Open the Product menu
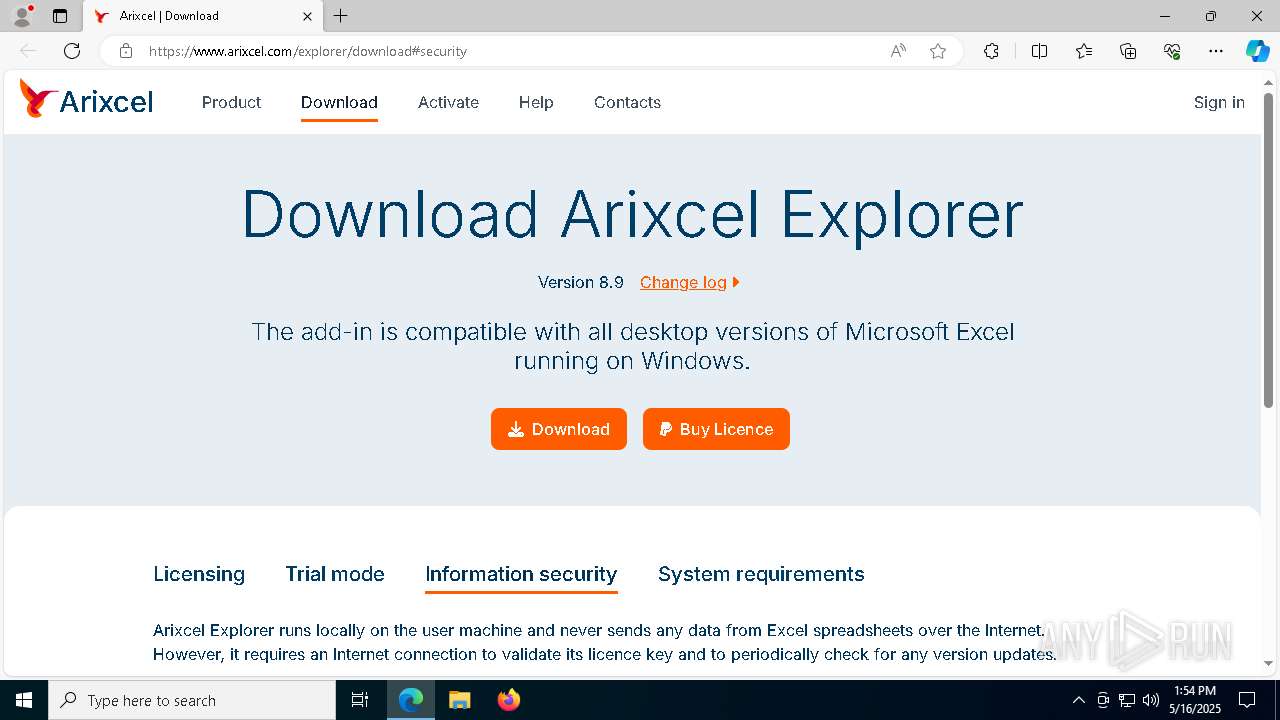Image resolution: width=1280 pixels, height=720 pixels. pyautogui.click(x=231, y=102)
